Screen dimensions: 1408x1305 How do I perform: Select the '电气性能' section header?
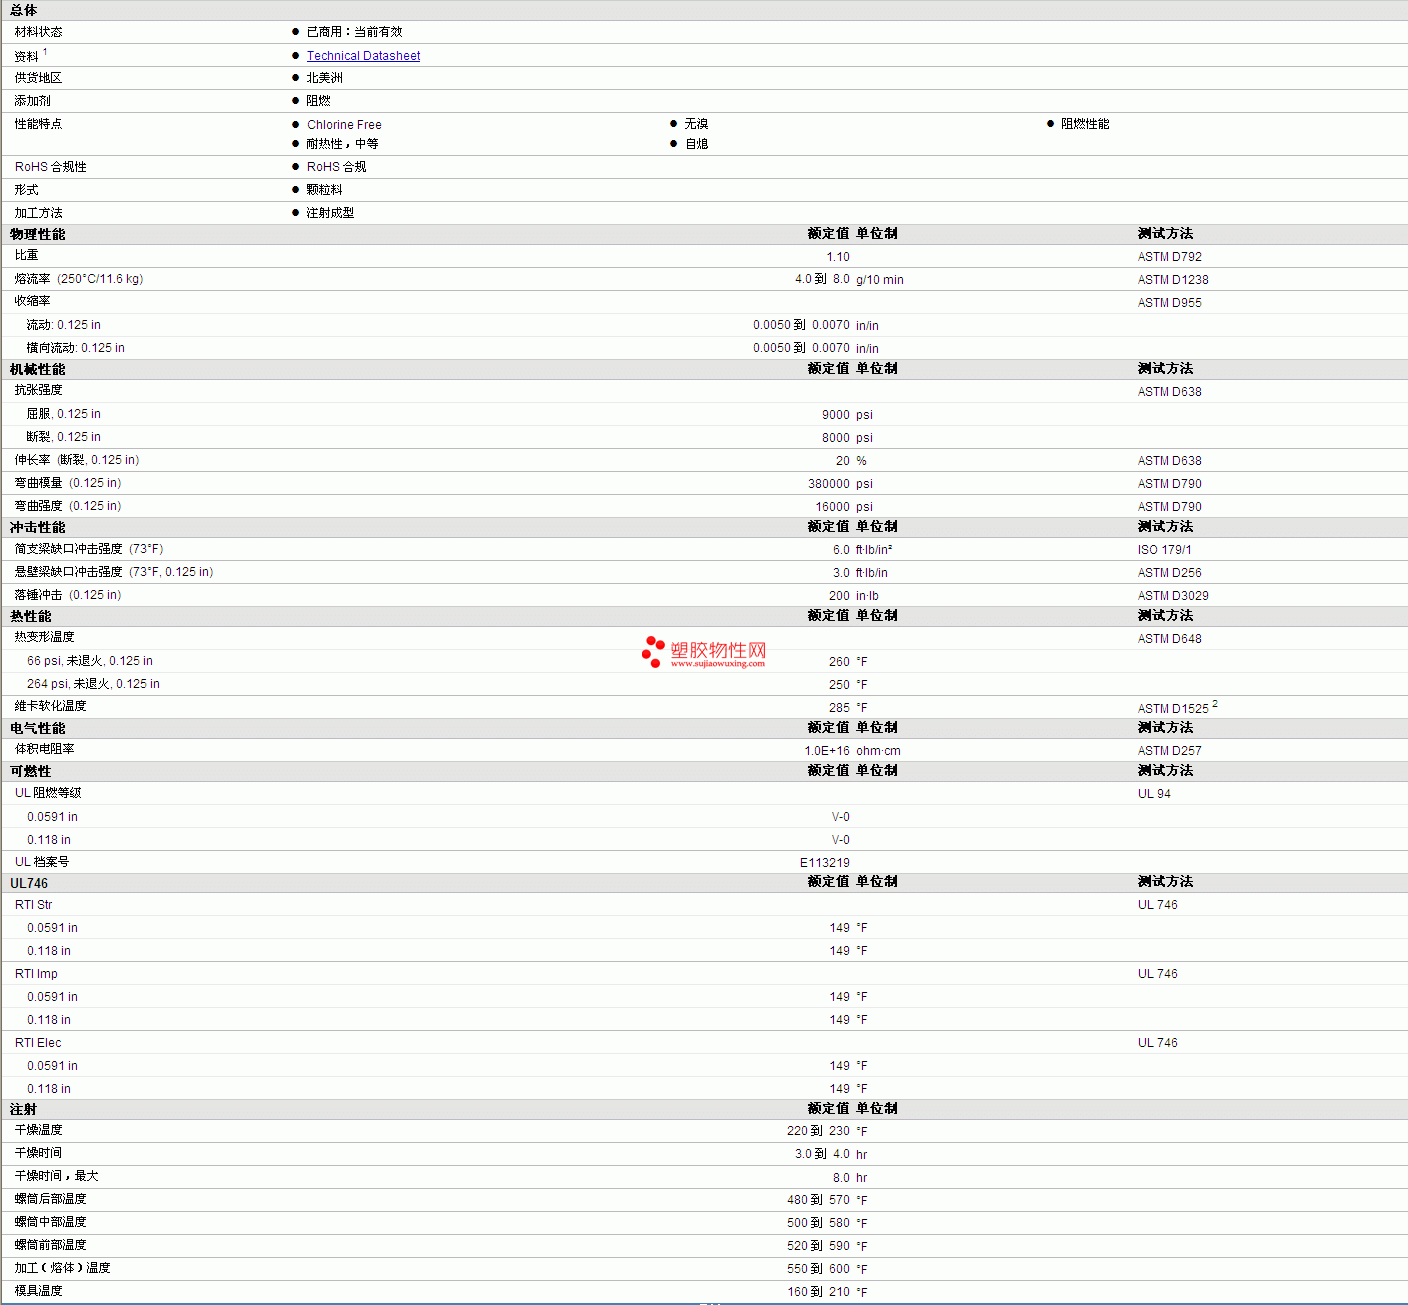pos(38,728)
